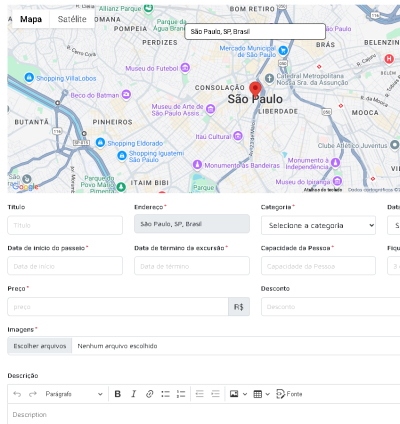
Task: Click the Capacidade da Pessoa field
Action: pyautogui.click(x=318, y=266)
